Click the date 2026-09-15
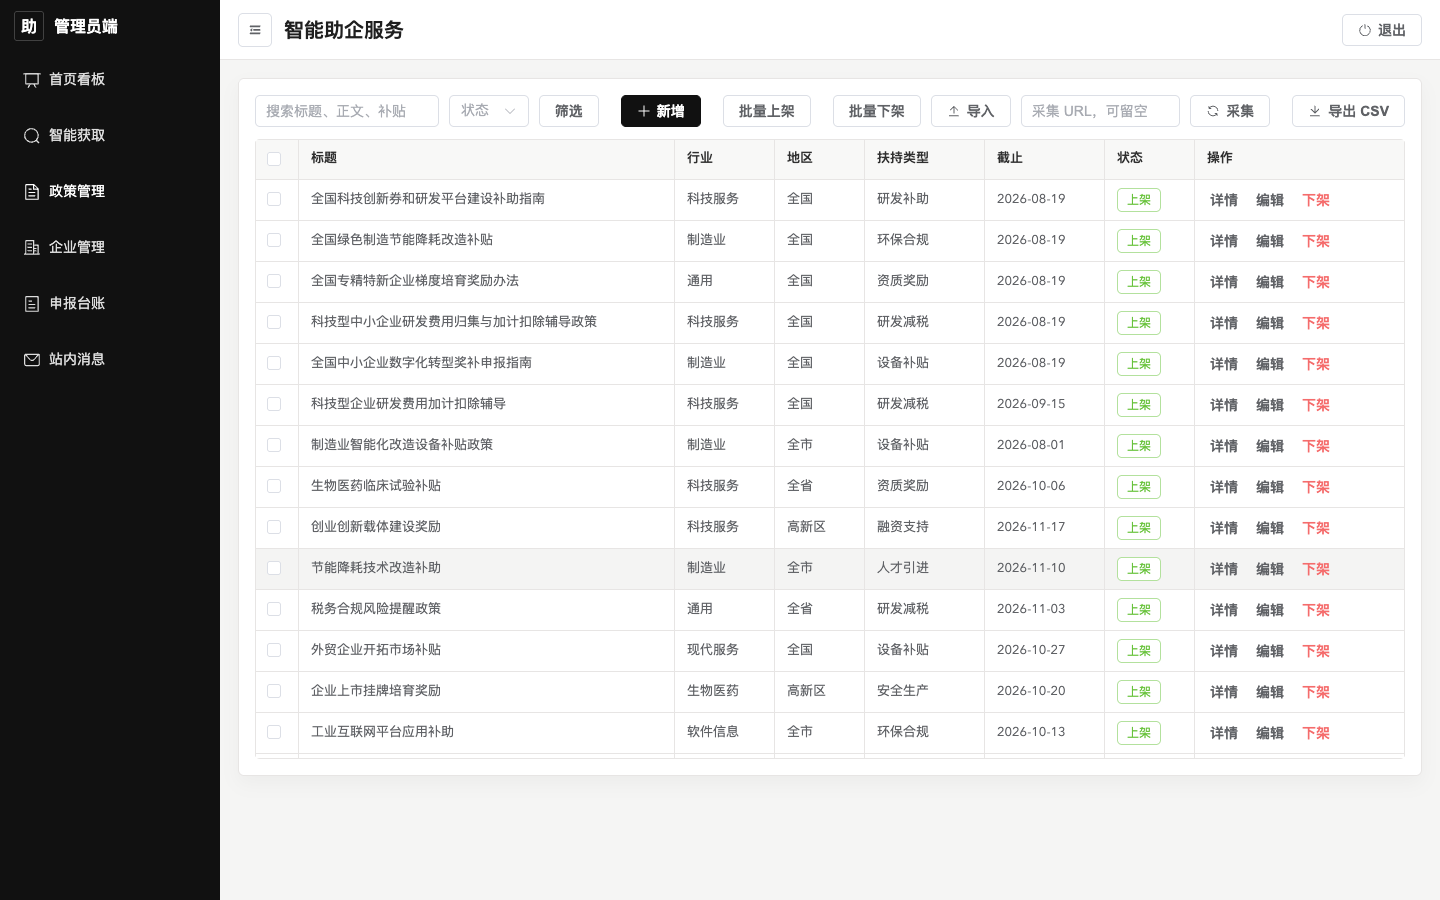Screen dimensions: 1440x900 point(1031,404)
